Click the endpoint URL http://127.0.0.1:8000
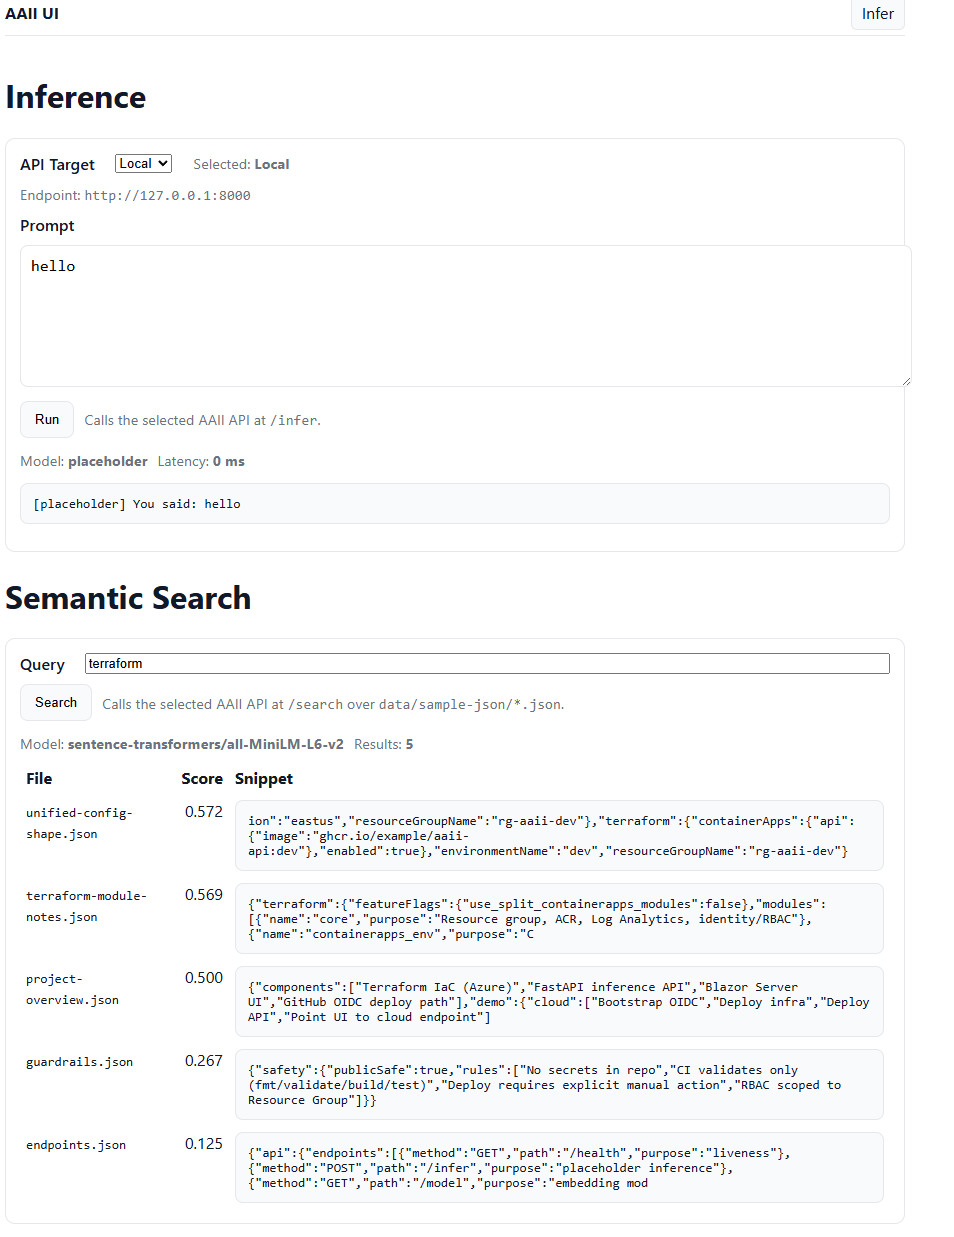The width and height of the screenshot is (954, 1237). [x=166, y=195]
